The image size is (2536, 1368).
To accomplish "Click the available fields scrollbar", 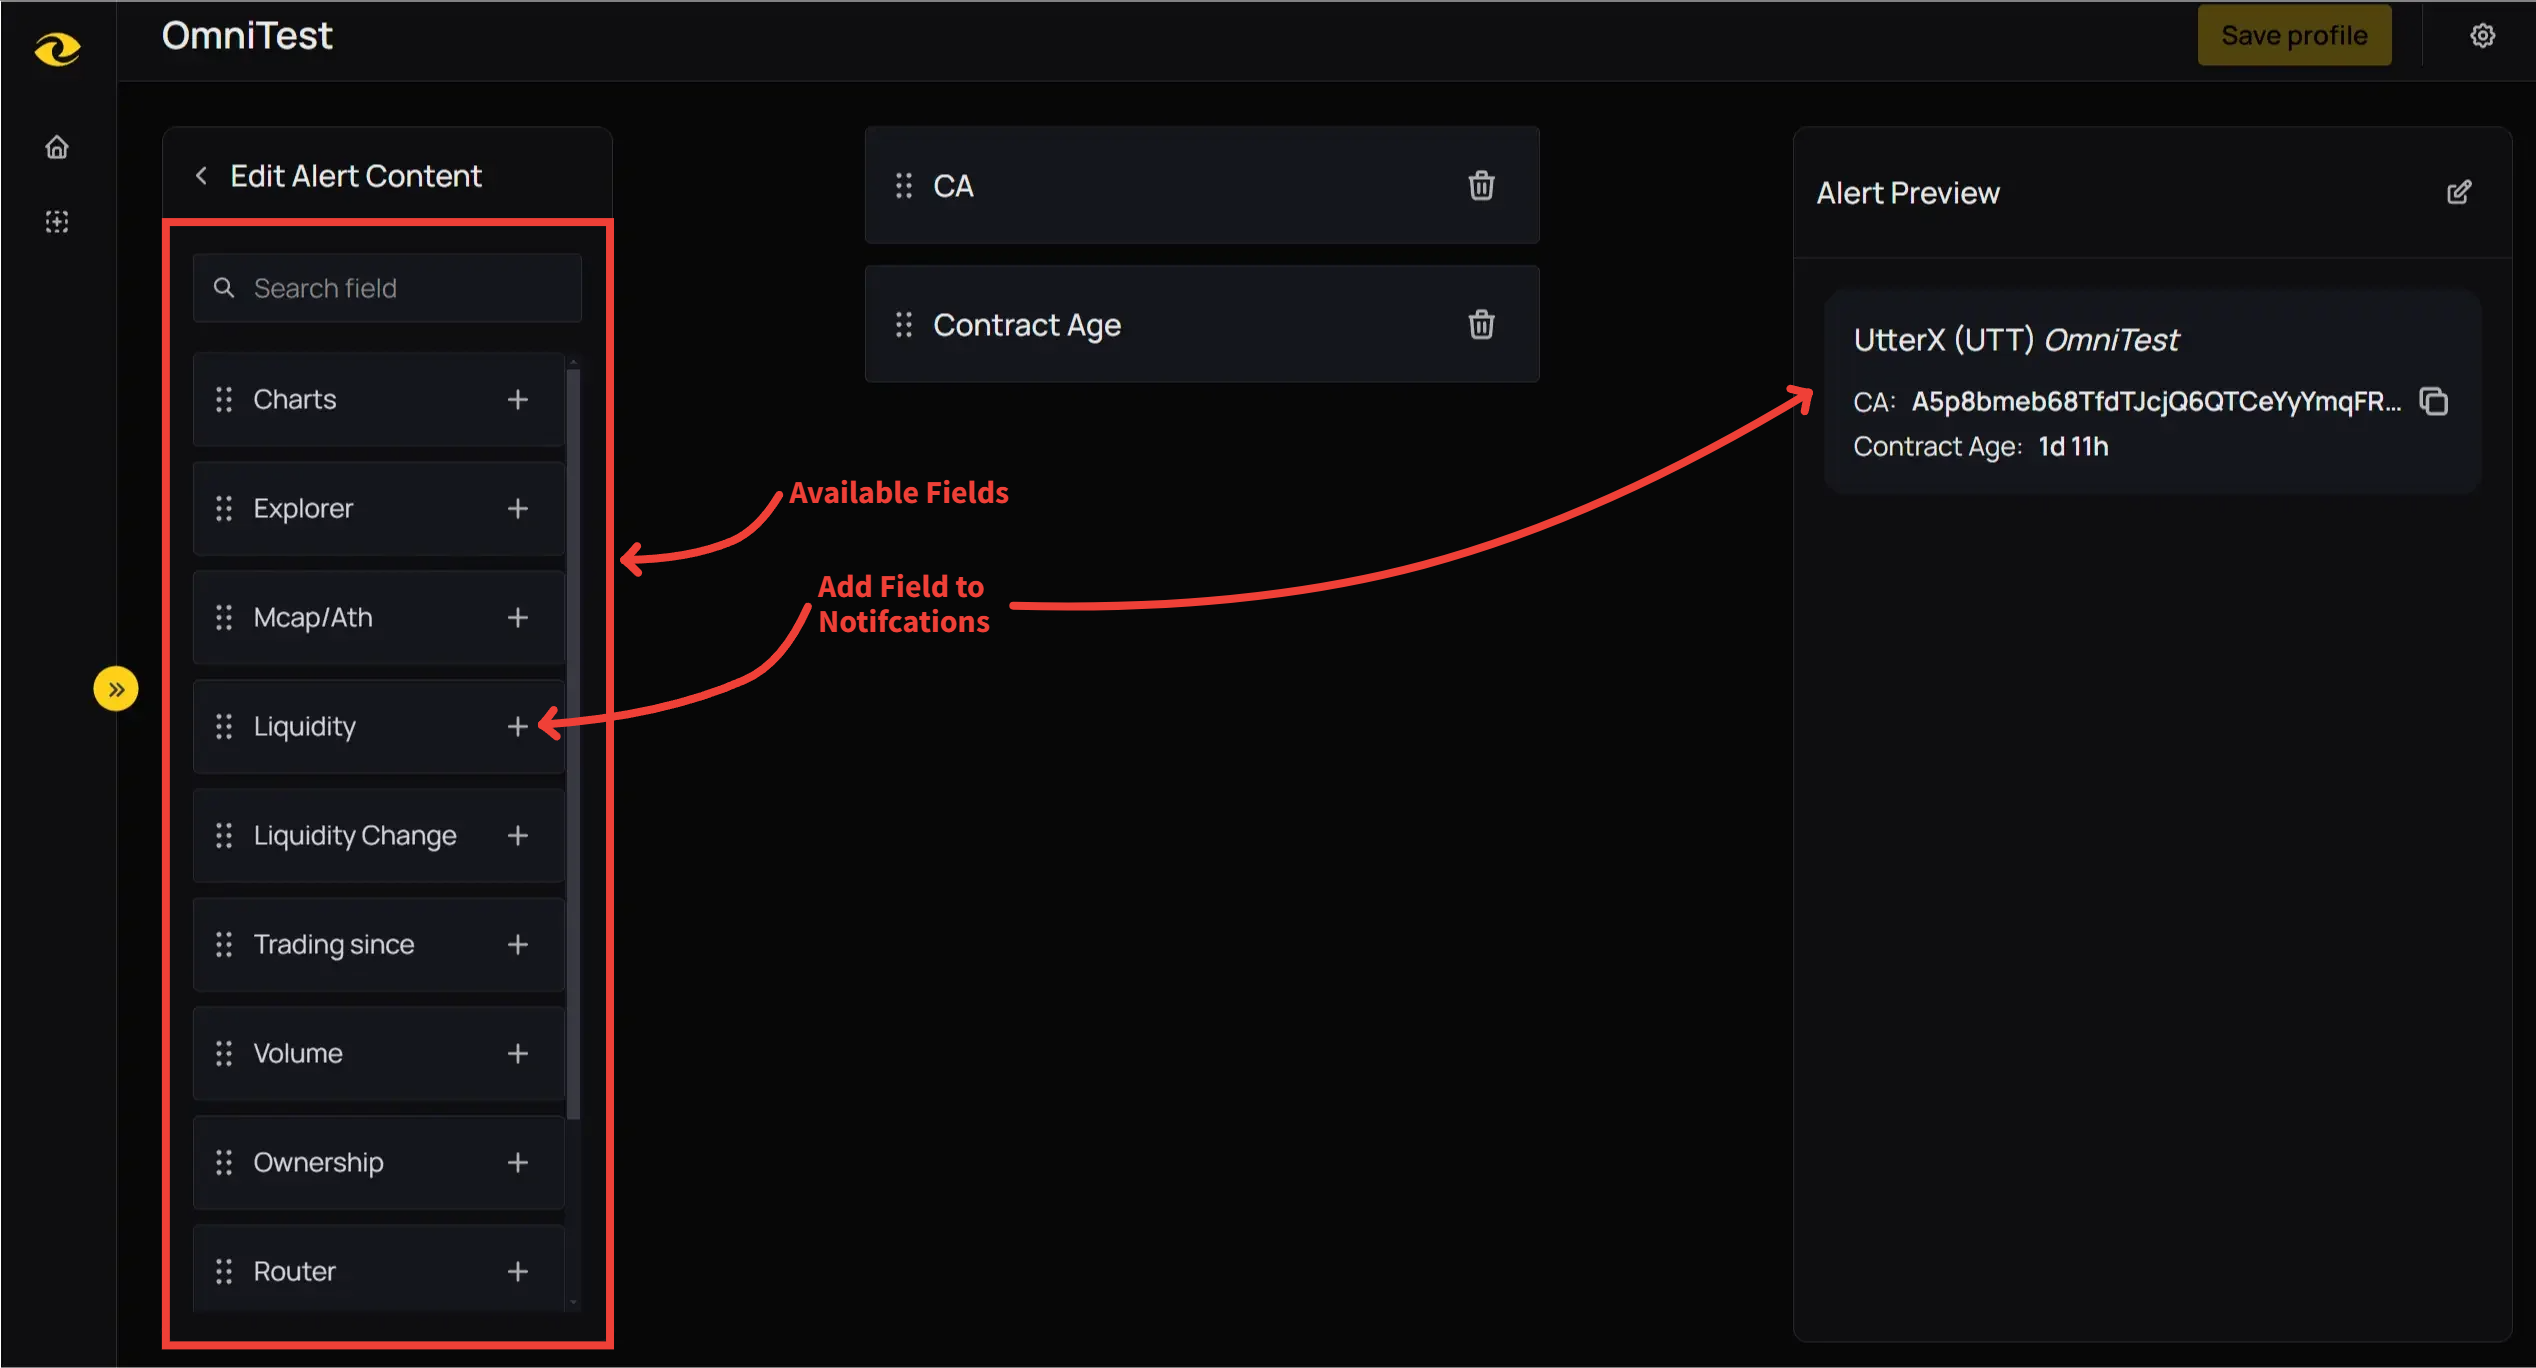I will pyautogui.click(x=573, y=745).
